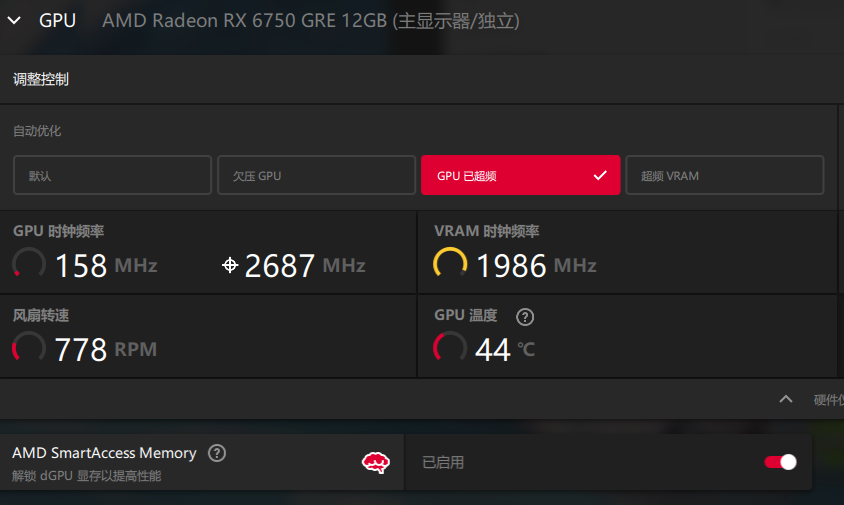
Task: Click the checkmark on GPU 已超频
Action: [600, 176]
